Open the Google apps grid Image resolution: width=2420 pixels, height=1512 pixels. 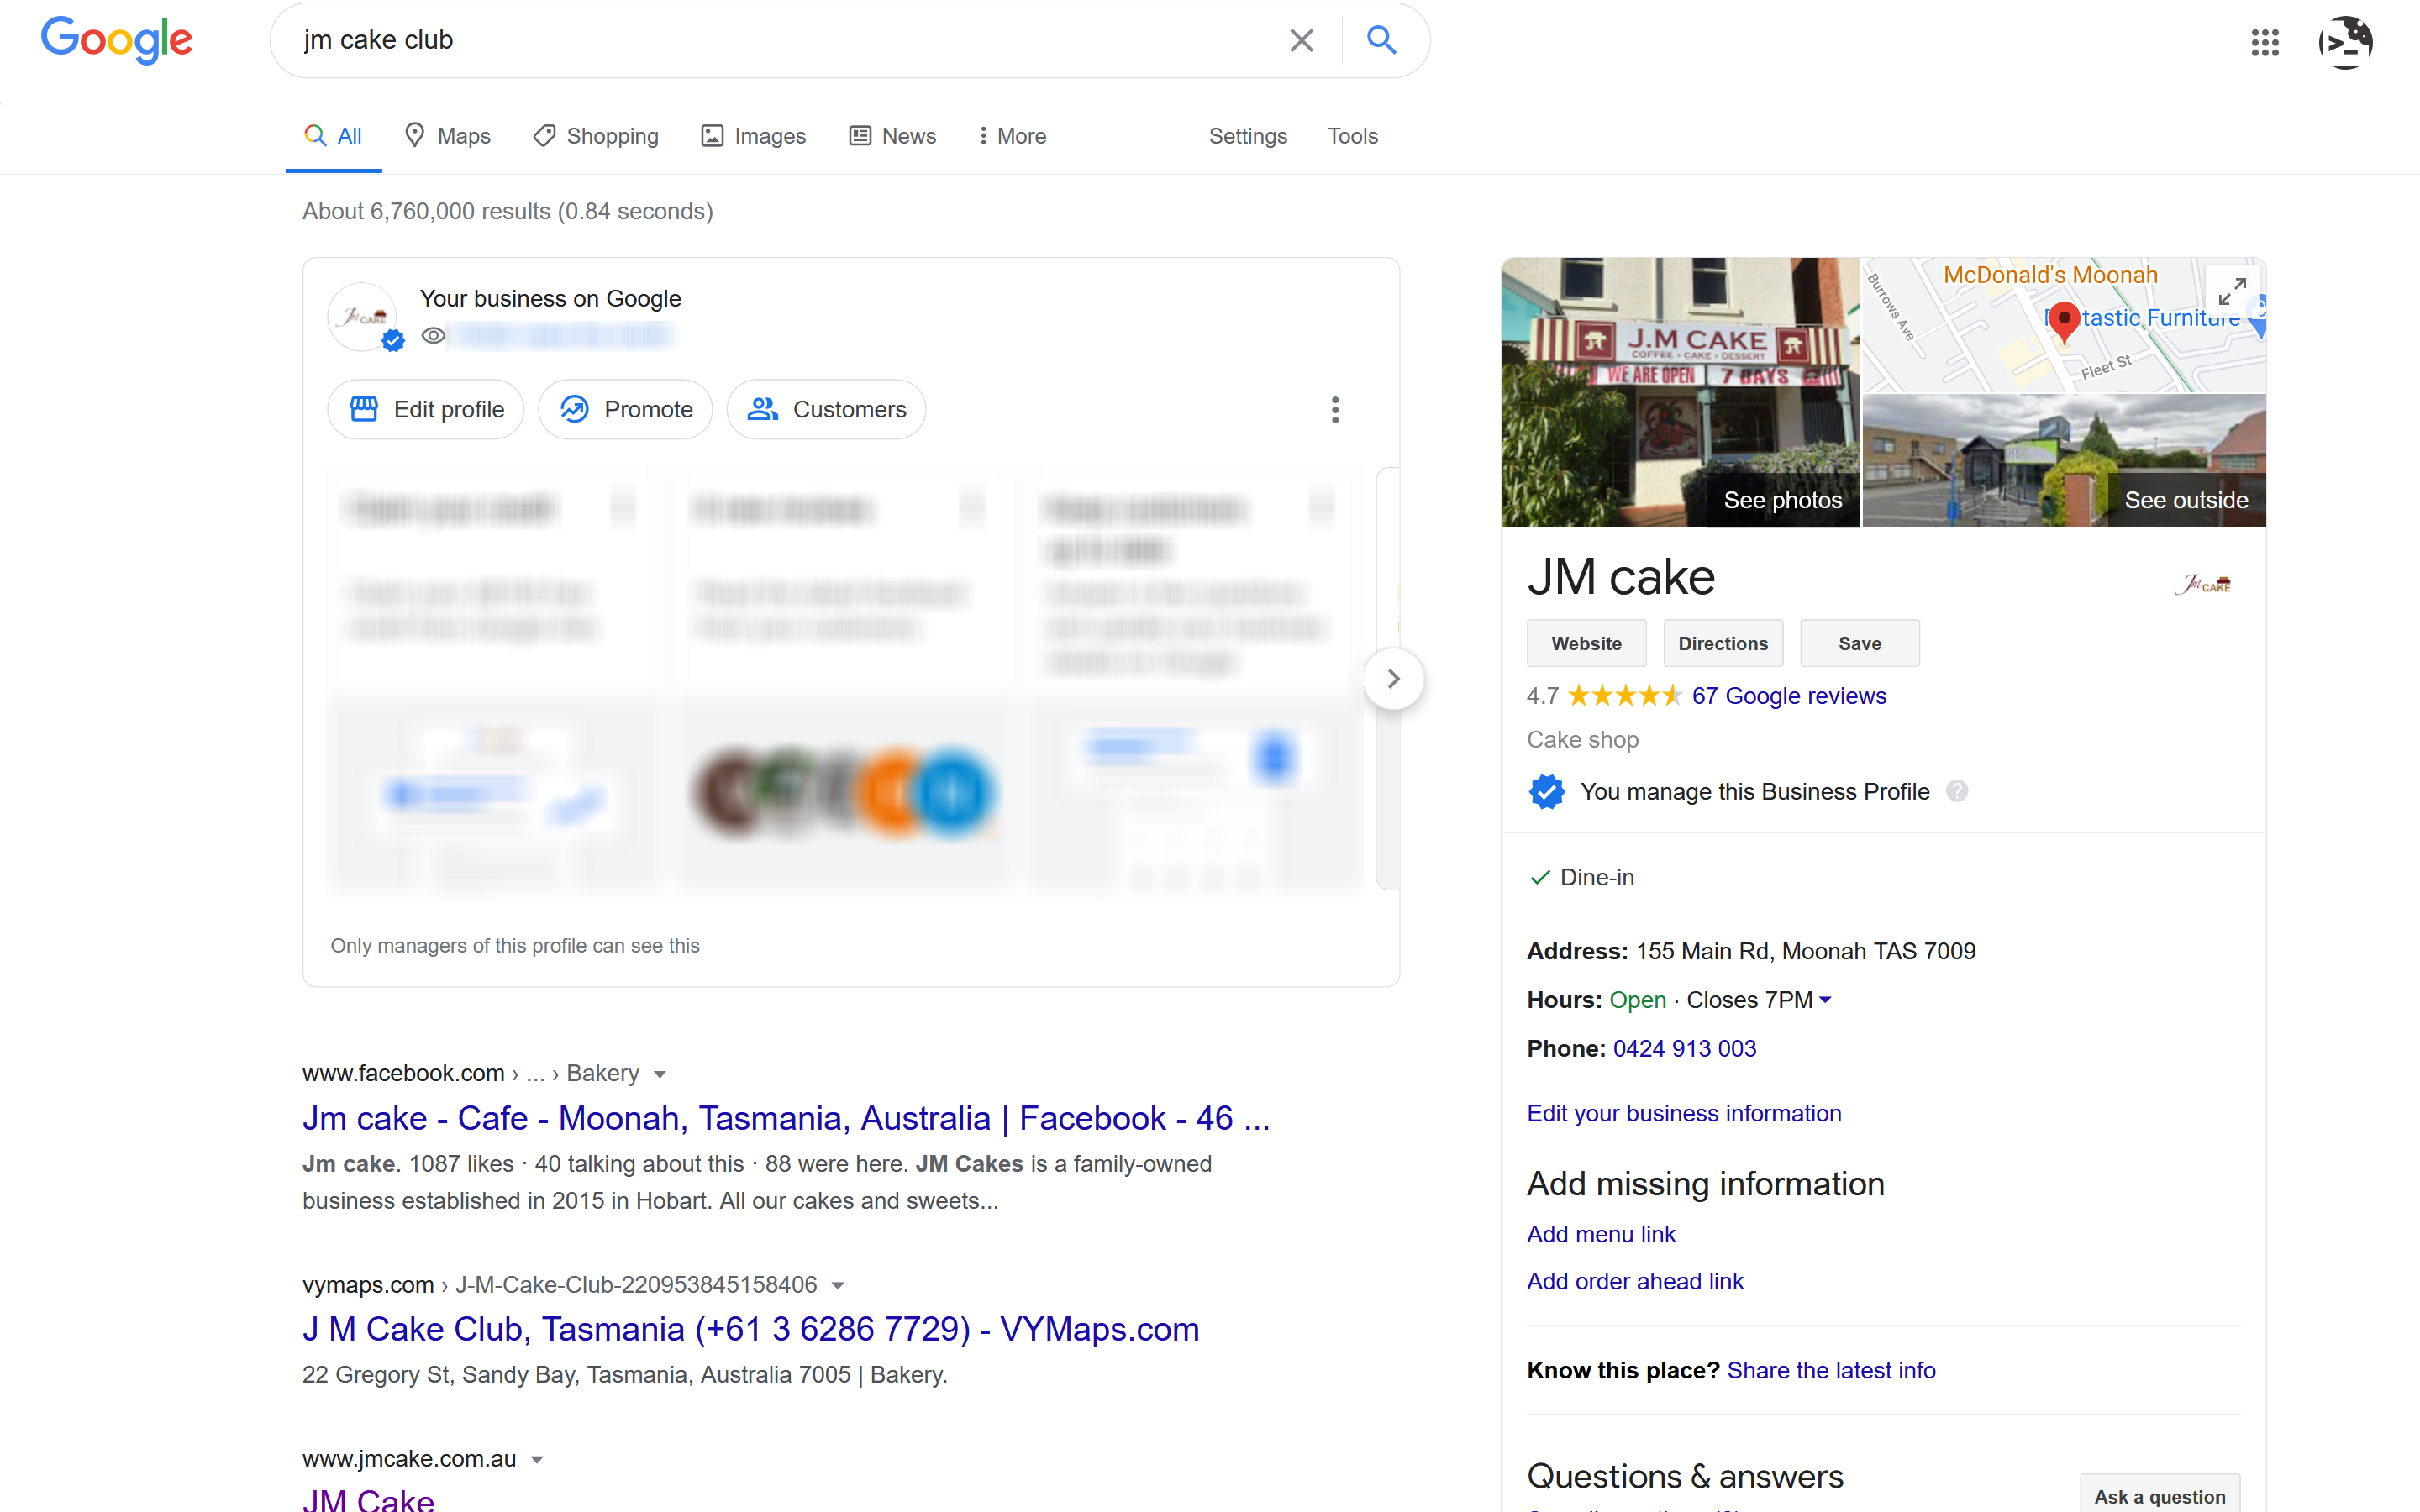2265,42
